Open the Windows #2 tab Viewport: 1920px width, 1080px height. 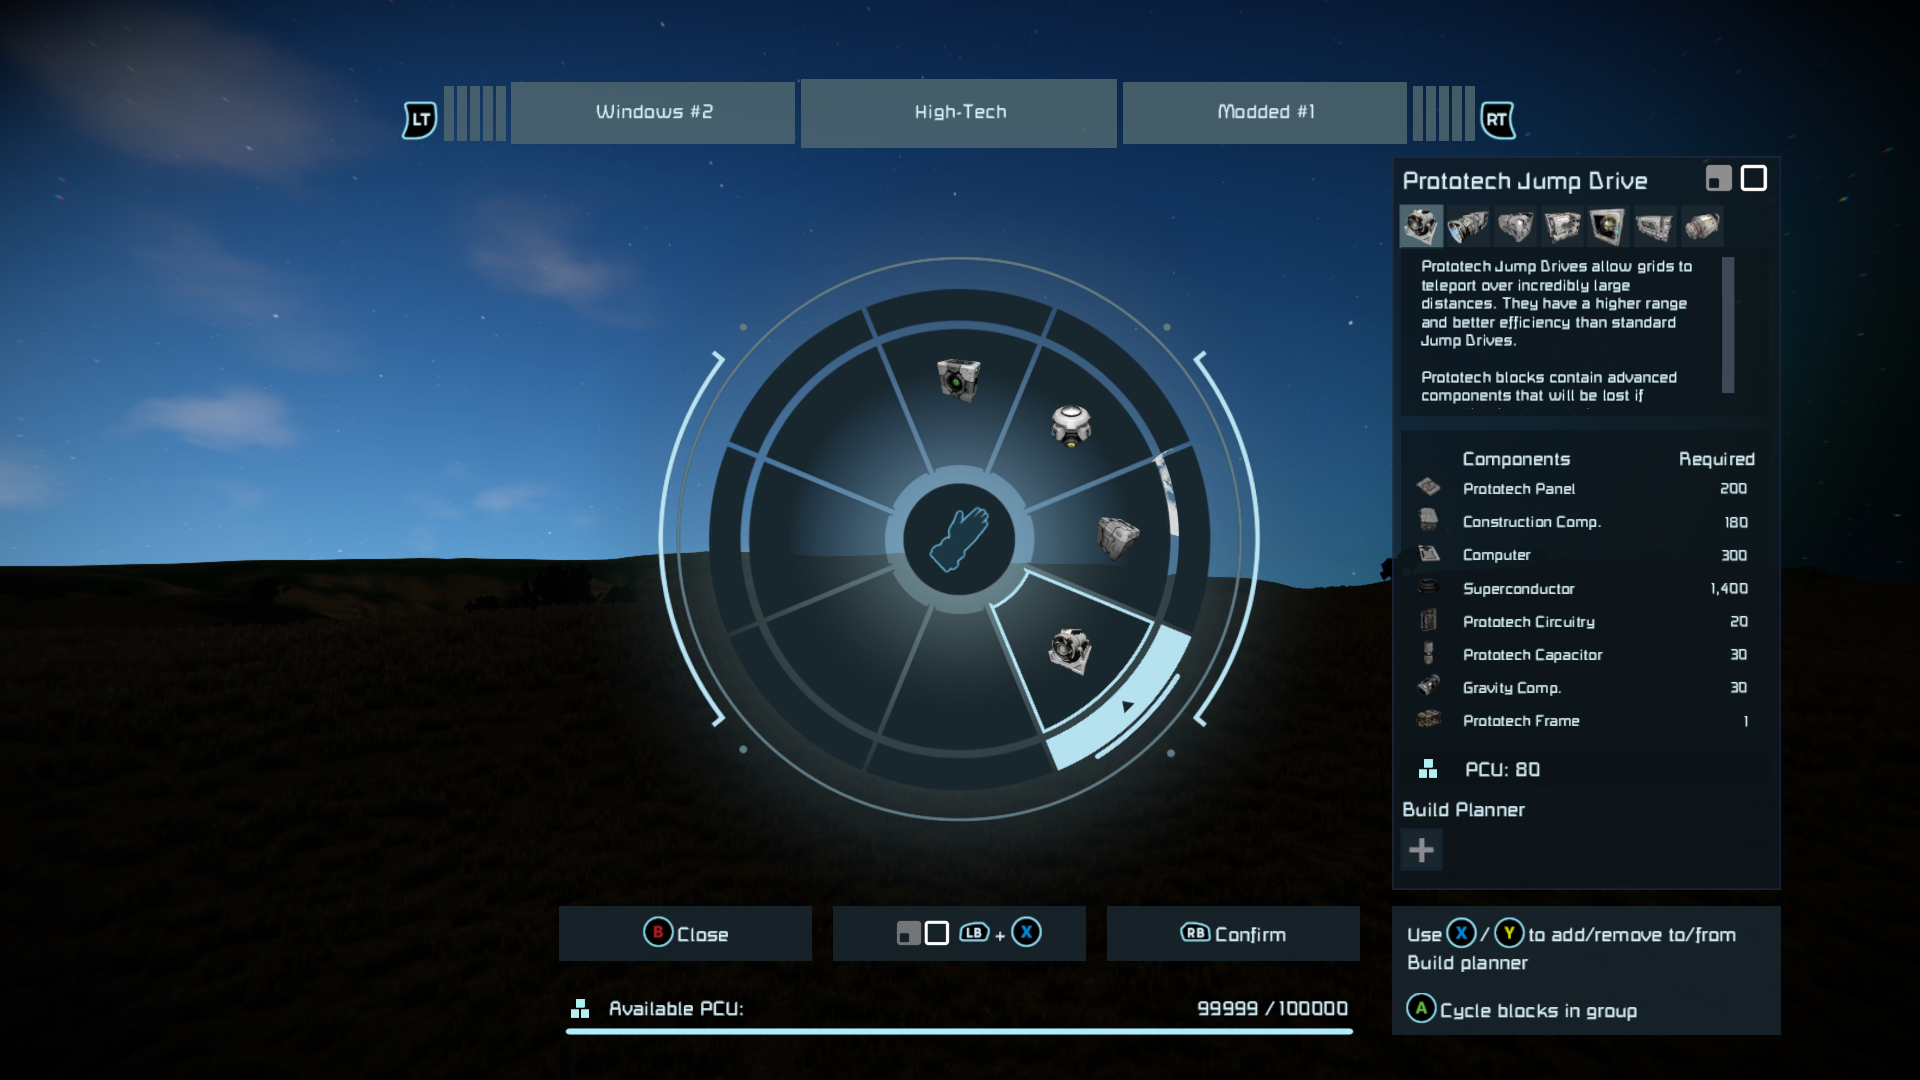click(653, 113)
